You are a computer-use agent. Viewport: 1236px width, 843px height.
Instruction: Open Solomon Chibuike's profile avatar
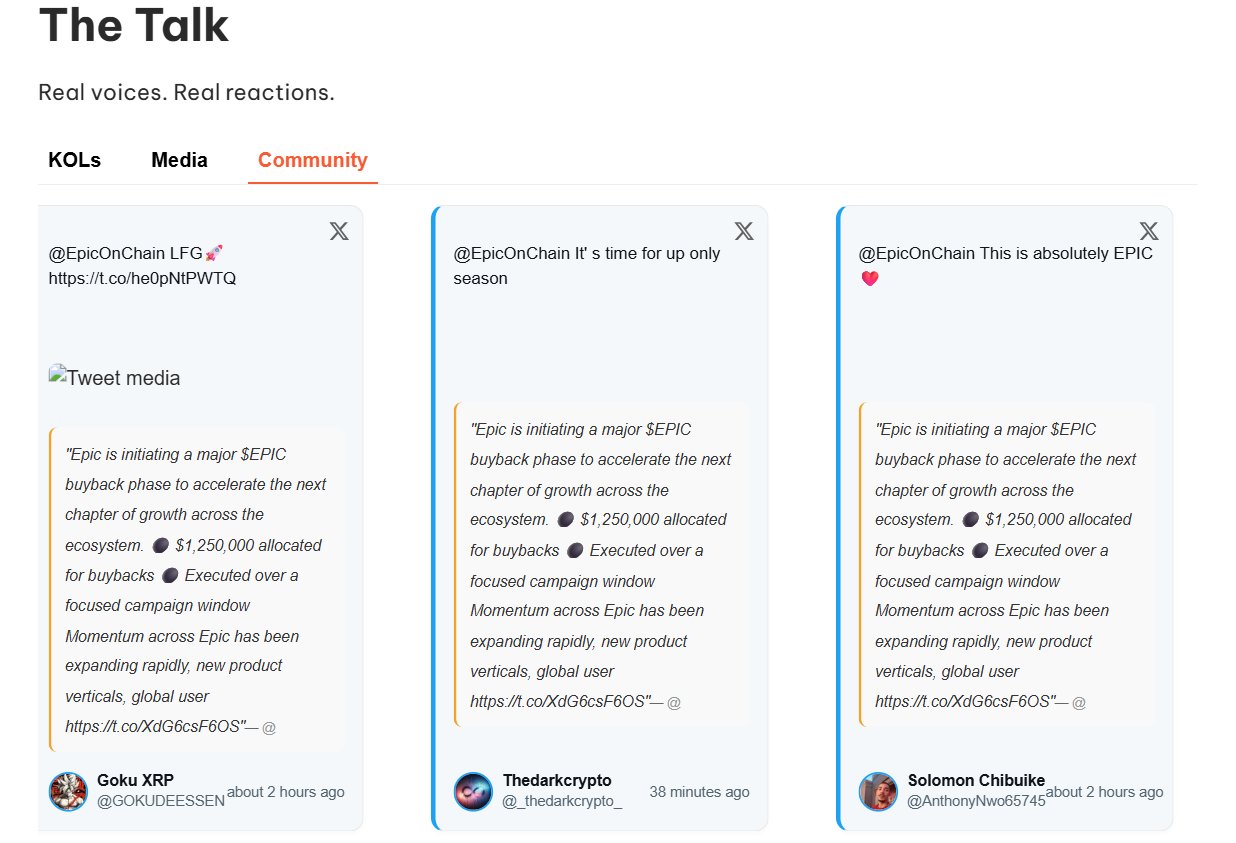point(878,791)
